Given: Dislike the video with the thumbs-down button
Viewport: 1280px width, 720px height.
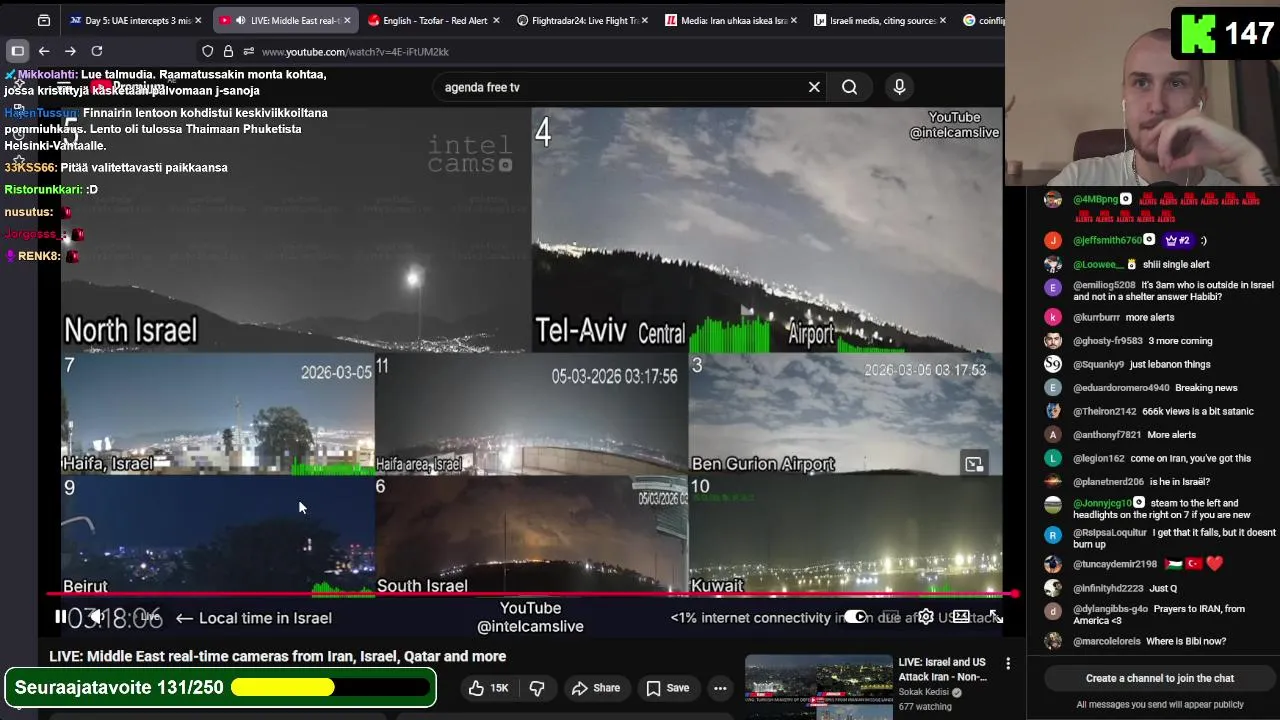Looking at the screenshot, I should [537, 688].
